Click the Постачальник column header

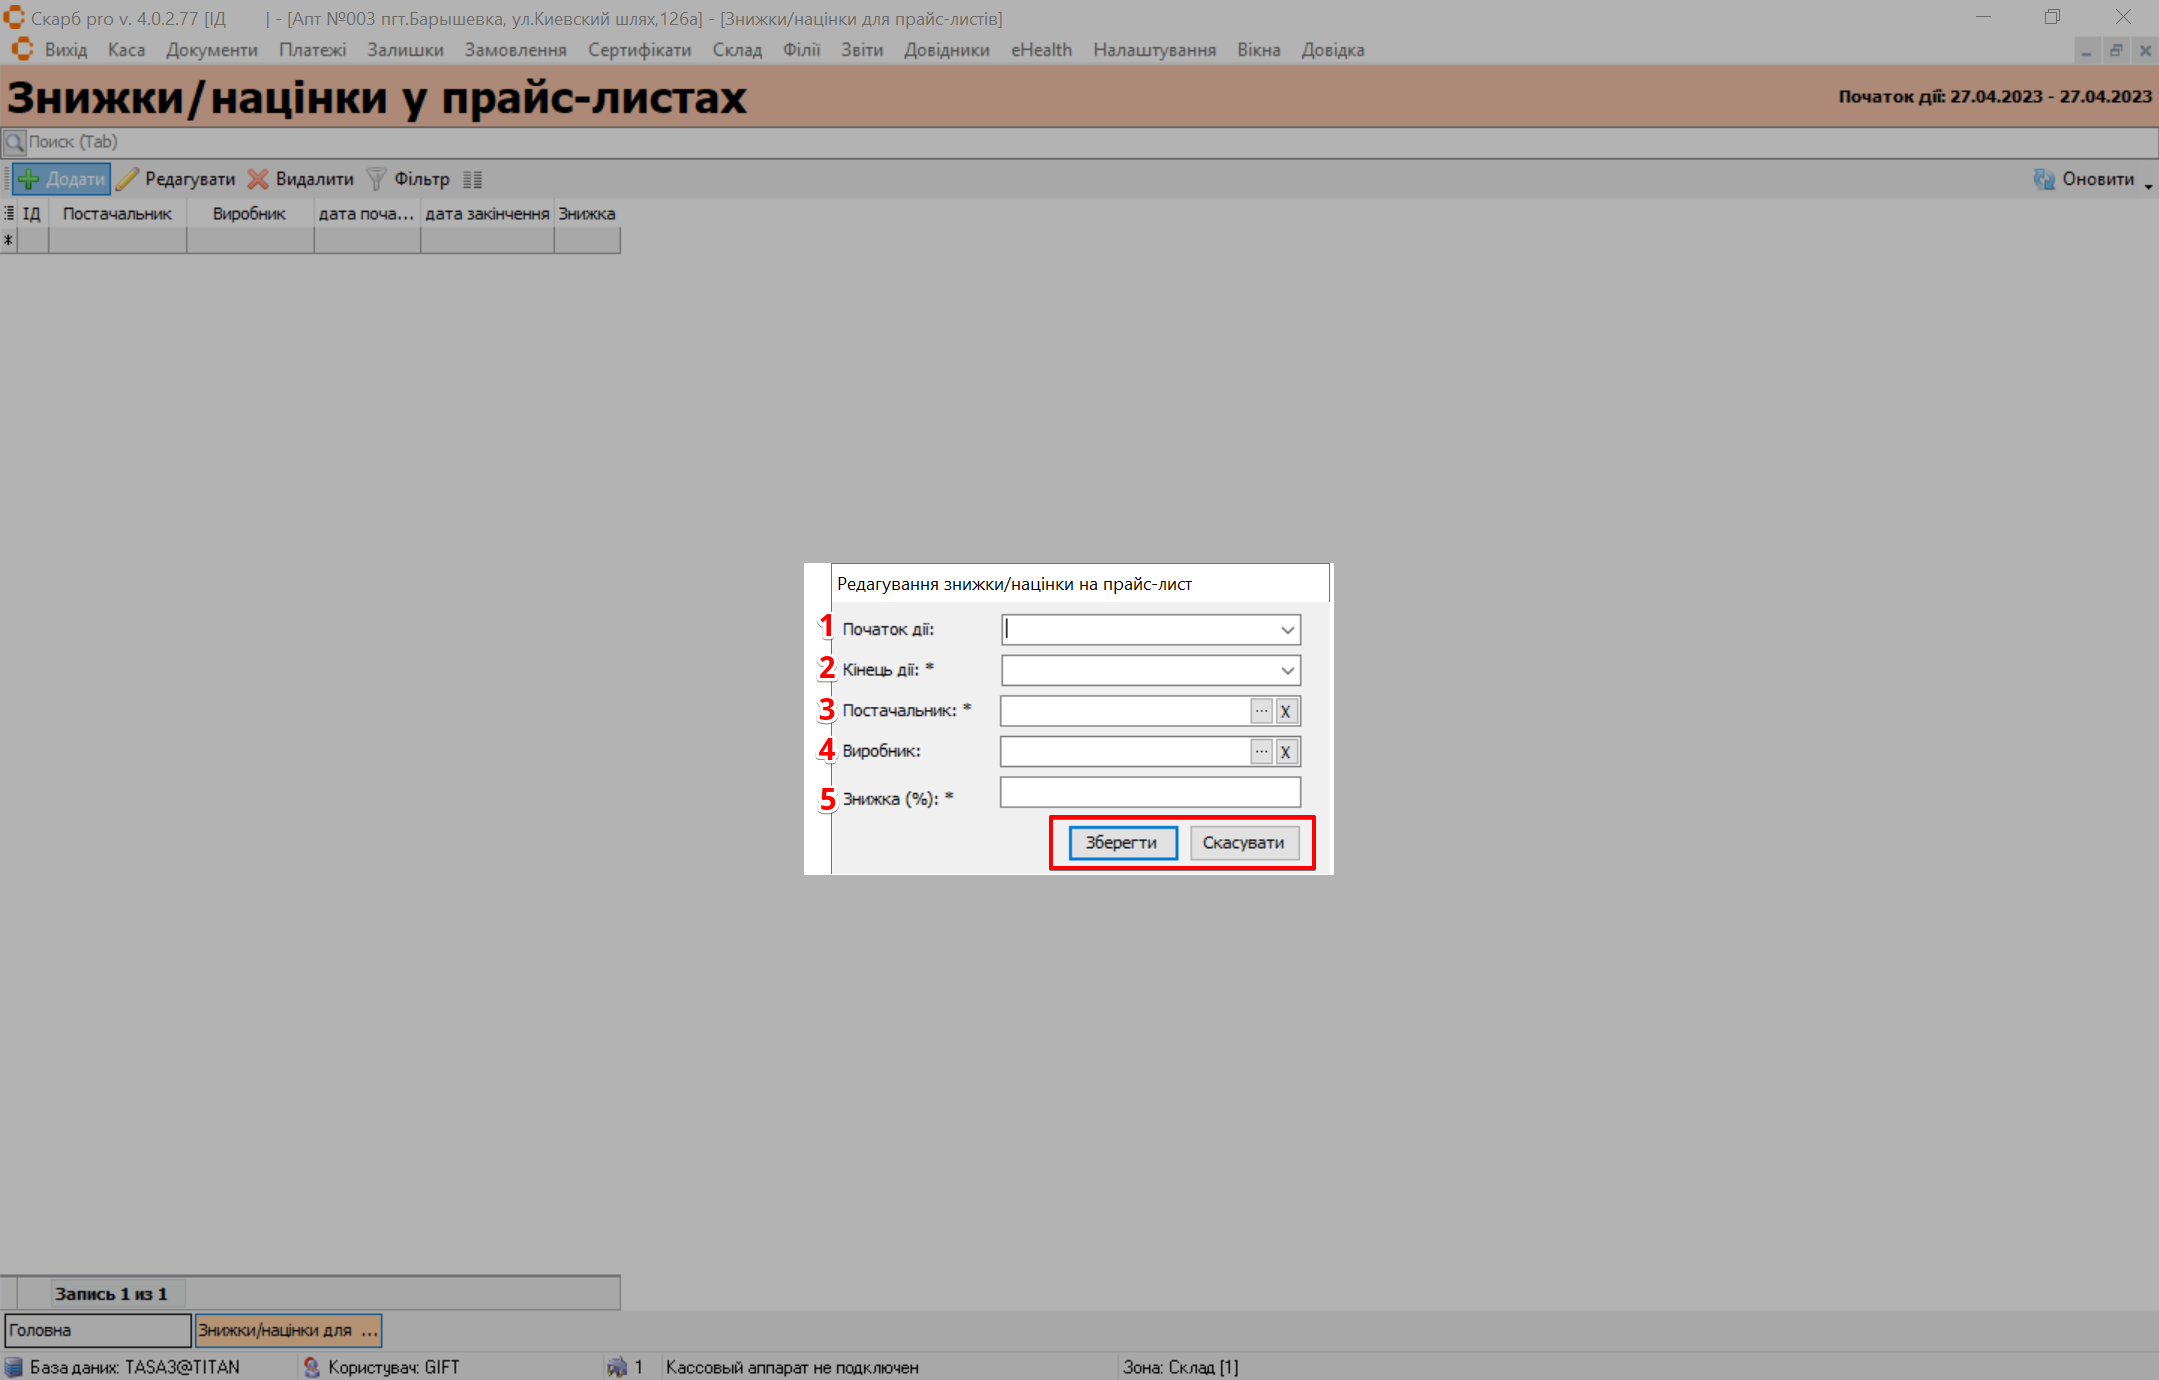tap(117, 214)
